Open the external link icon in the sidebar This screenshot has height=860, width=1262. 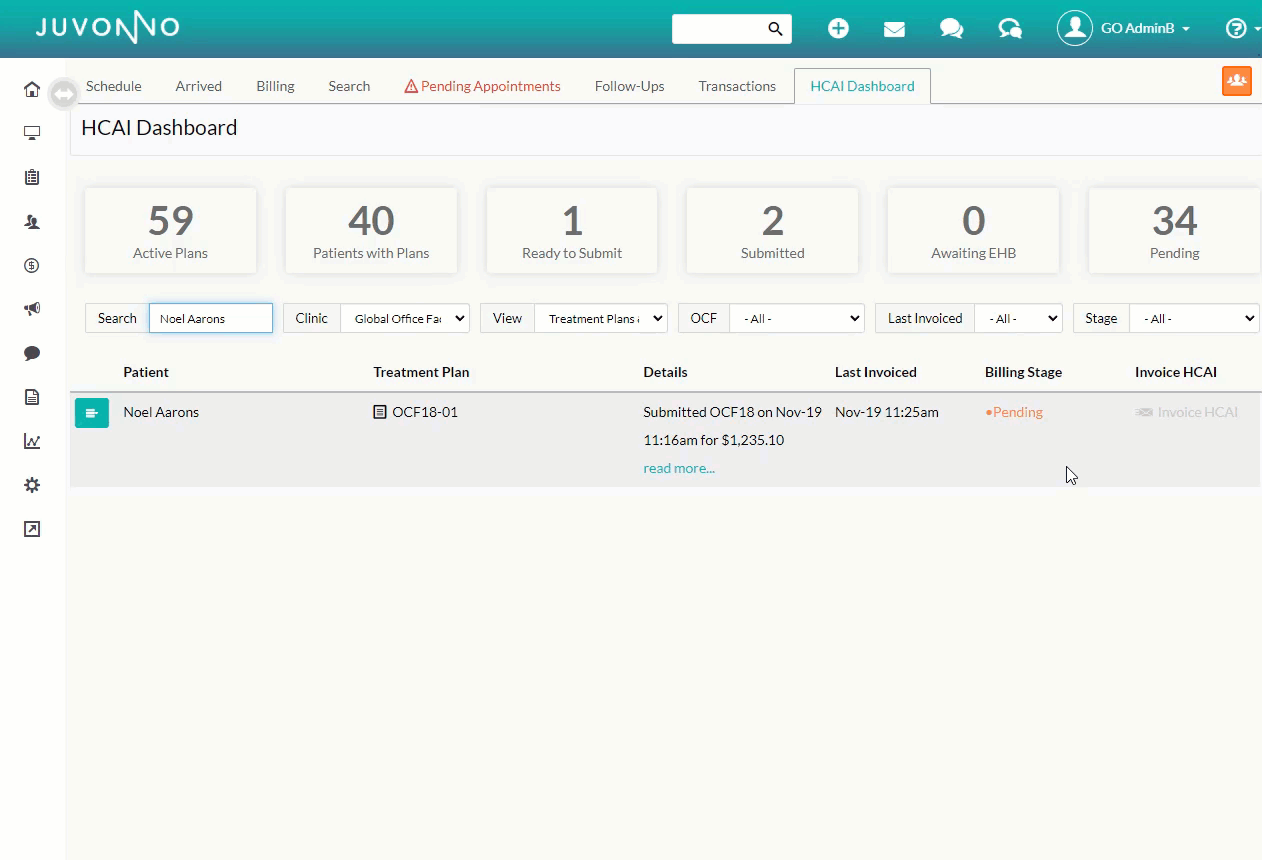coord(32,529)
